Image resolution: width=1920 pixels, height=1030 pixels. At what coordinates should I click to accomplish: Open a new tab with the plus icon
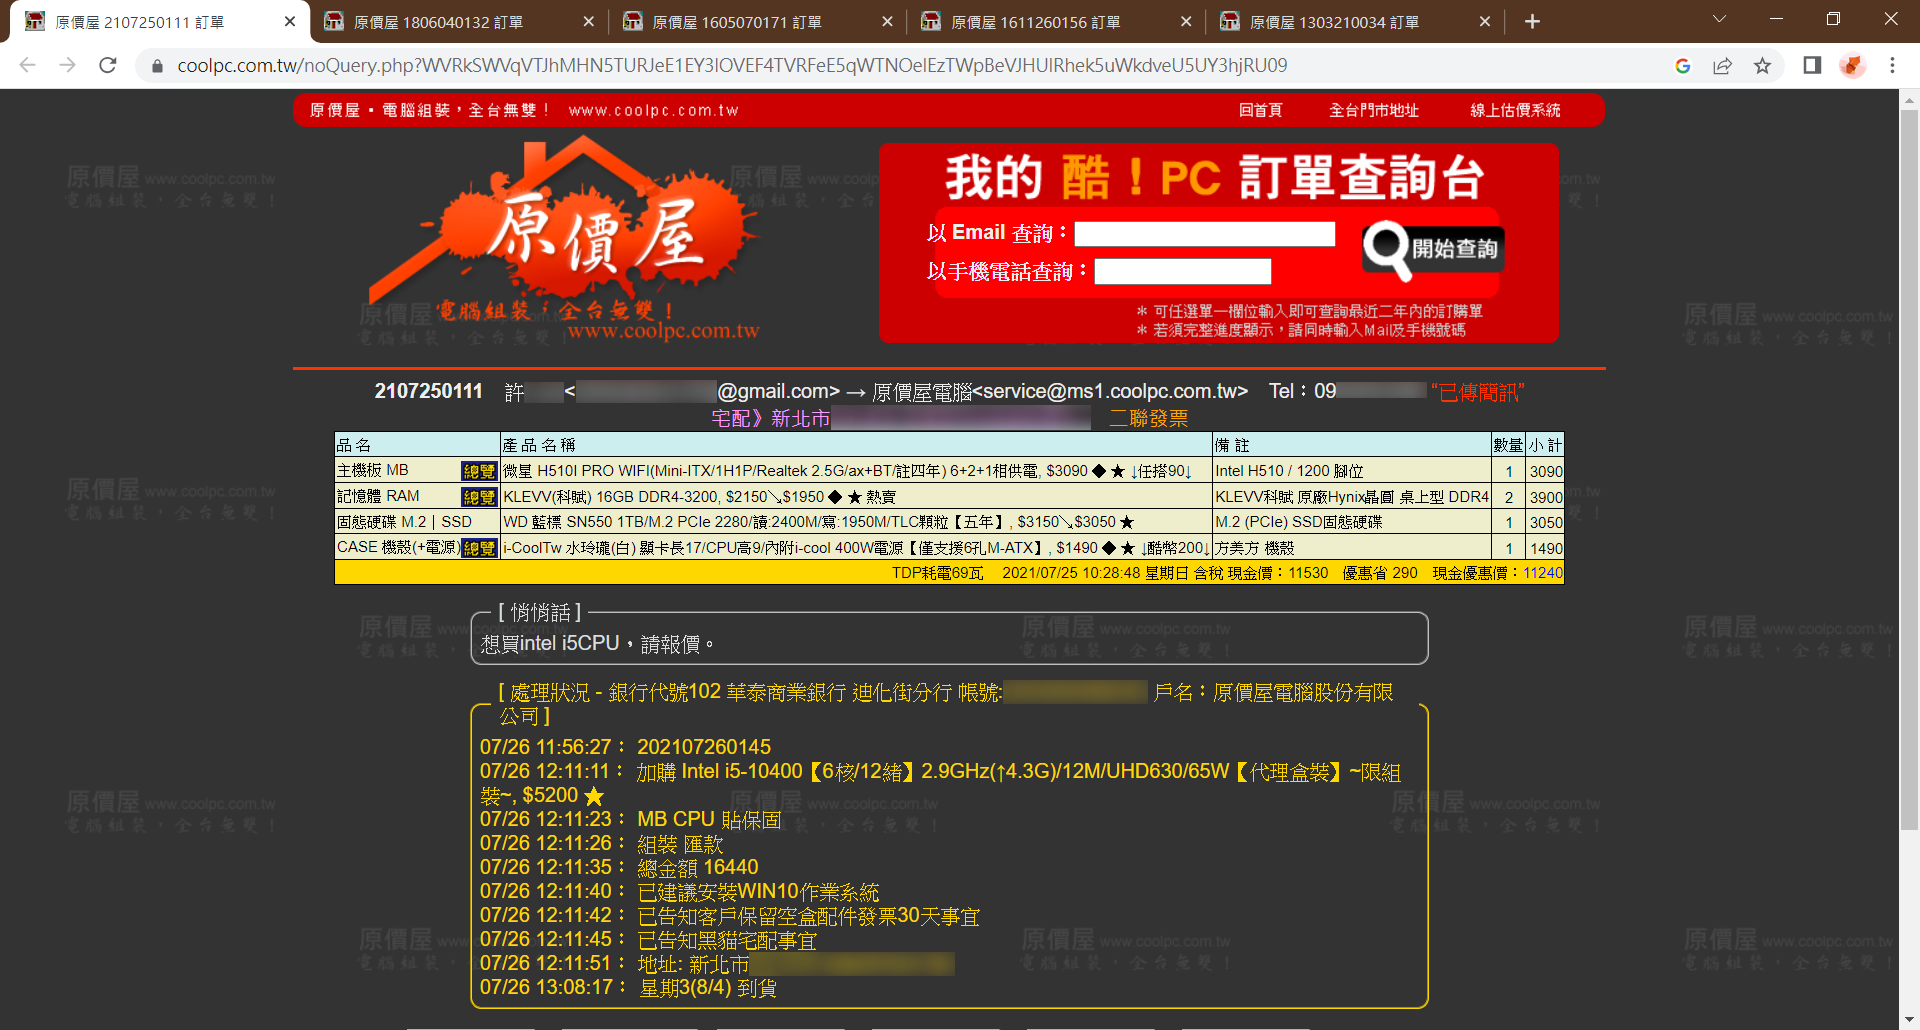tap(1532, 22)
